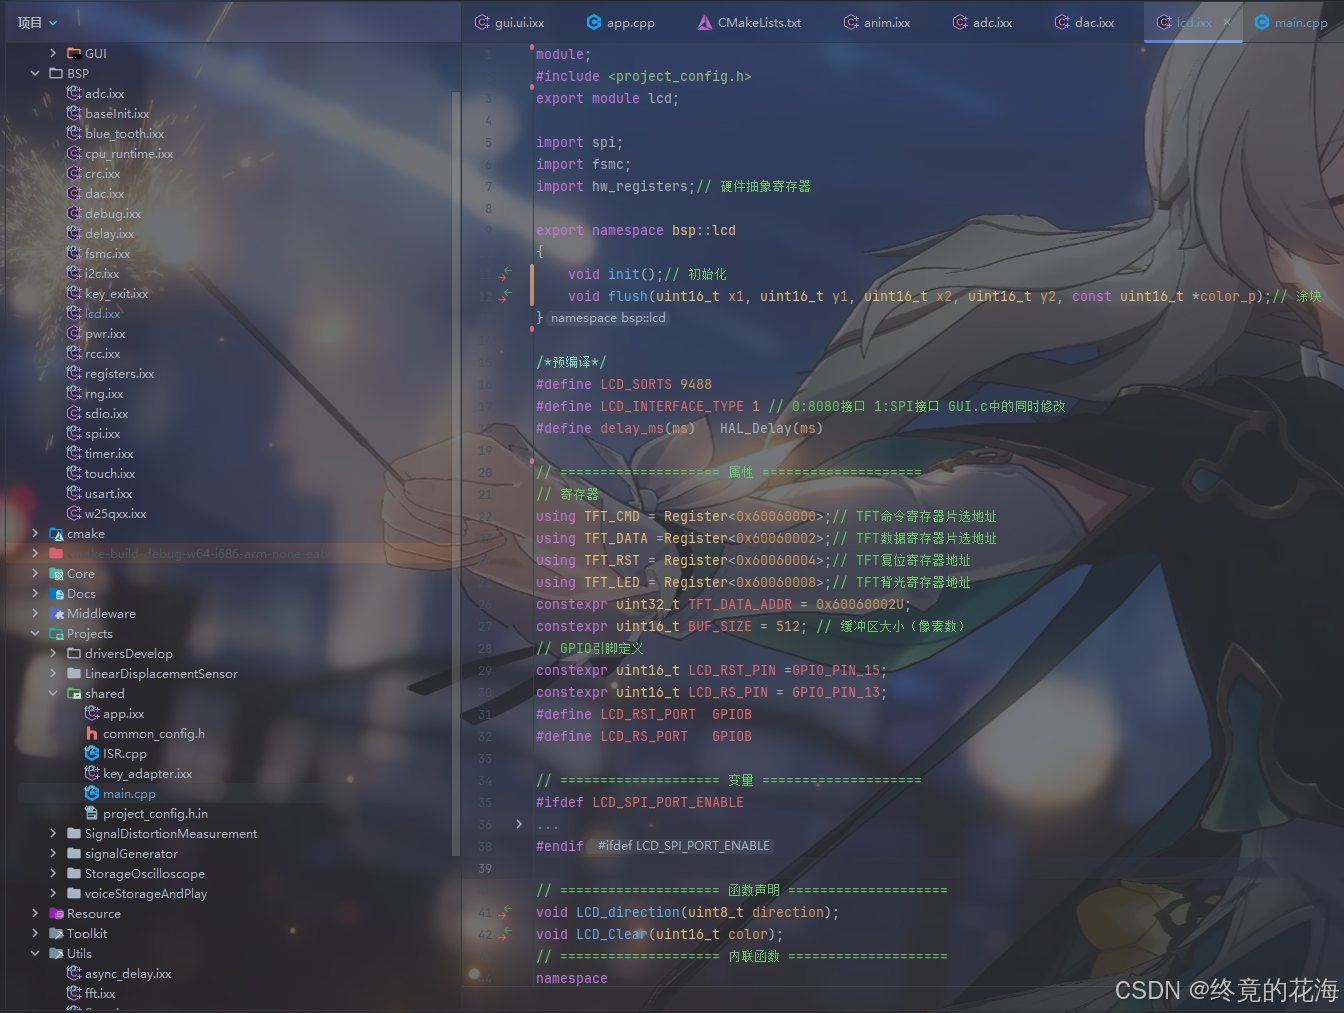Click the fsmc.ixx file icon
Image resolution: width=1344 pixels, height=1013 pixels.
point(74,253)
